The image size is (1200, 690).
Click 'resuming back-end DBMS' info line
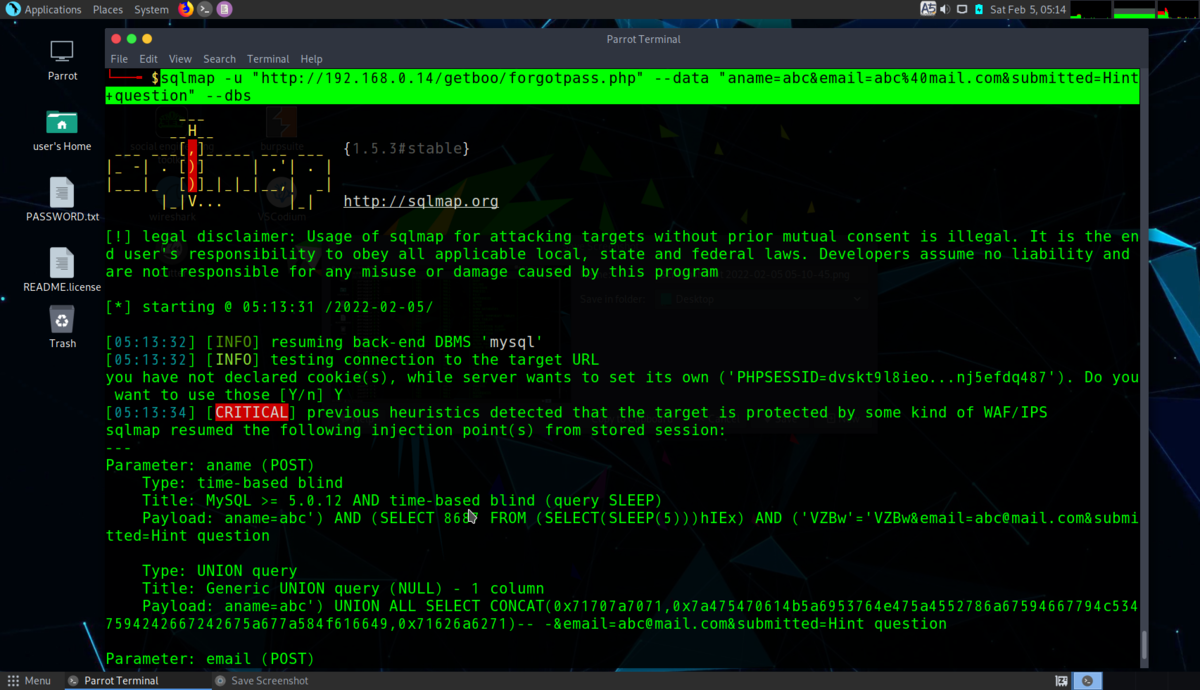coord(325,342)
